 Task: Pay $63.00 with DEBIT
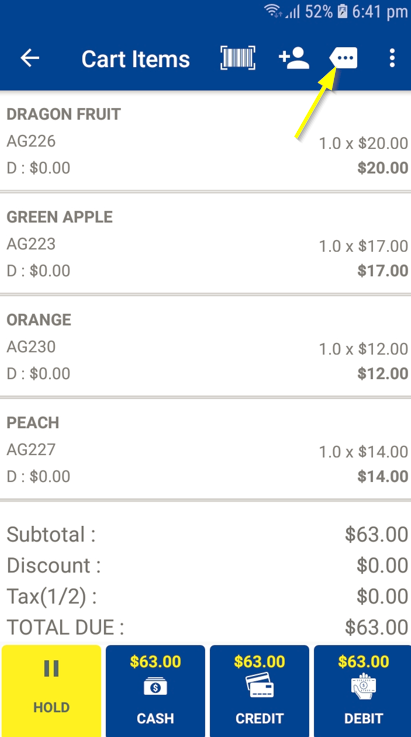click(363, 691)
